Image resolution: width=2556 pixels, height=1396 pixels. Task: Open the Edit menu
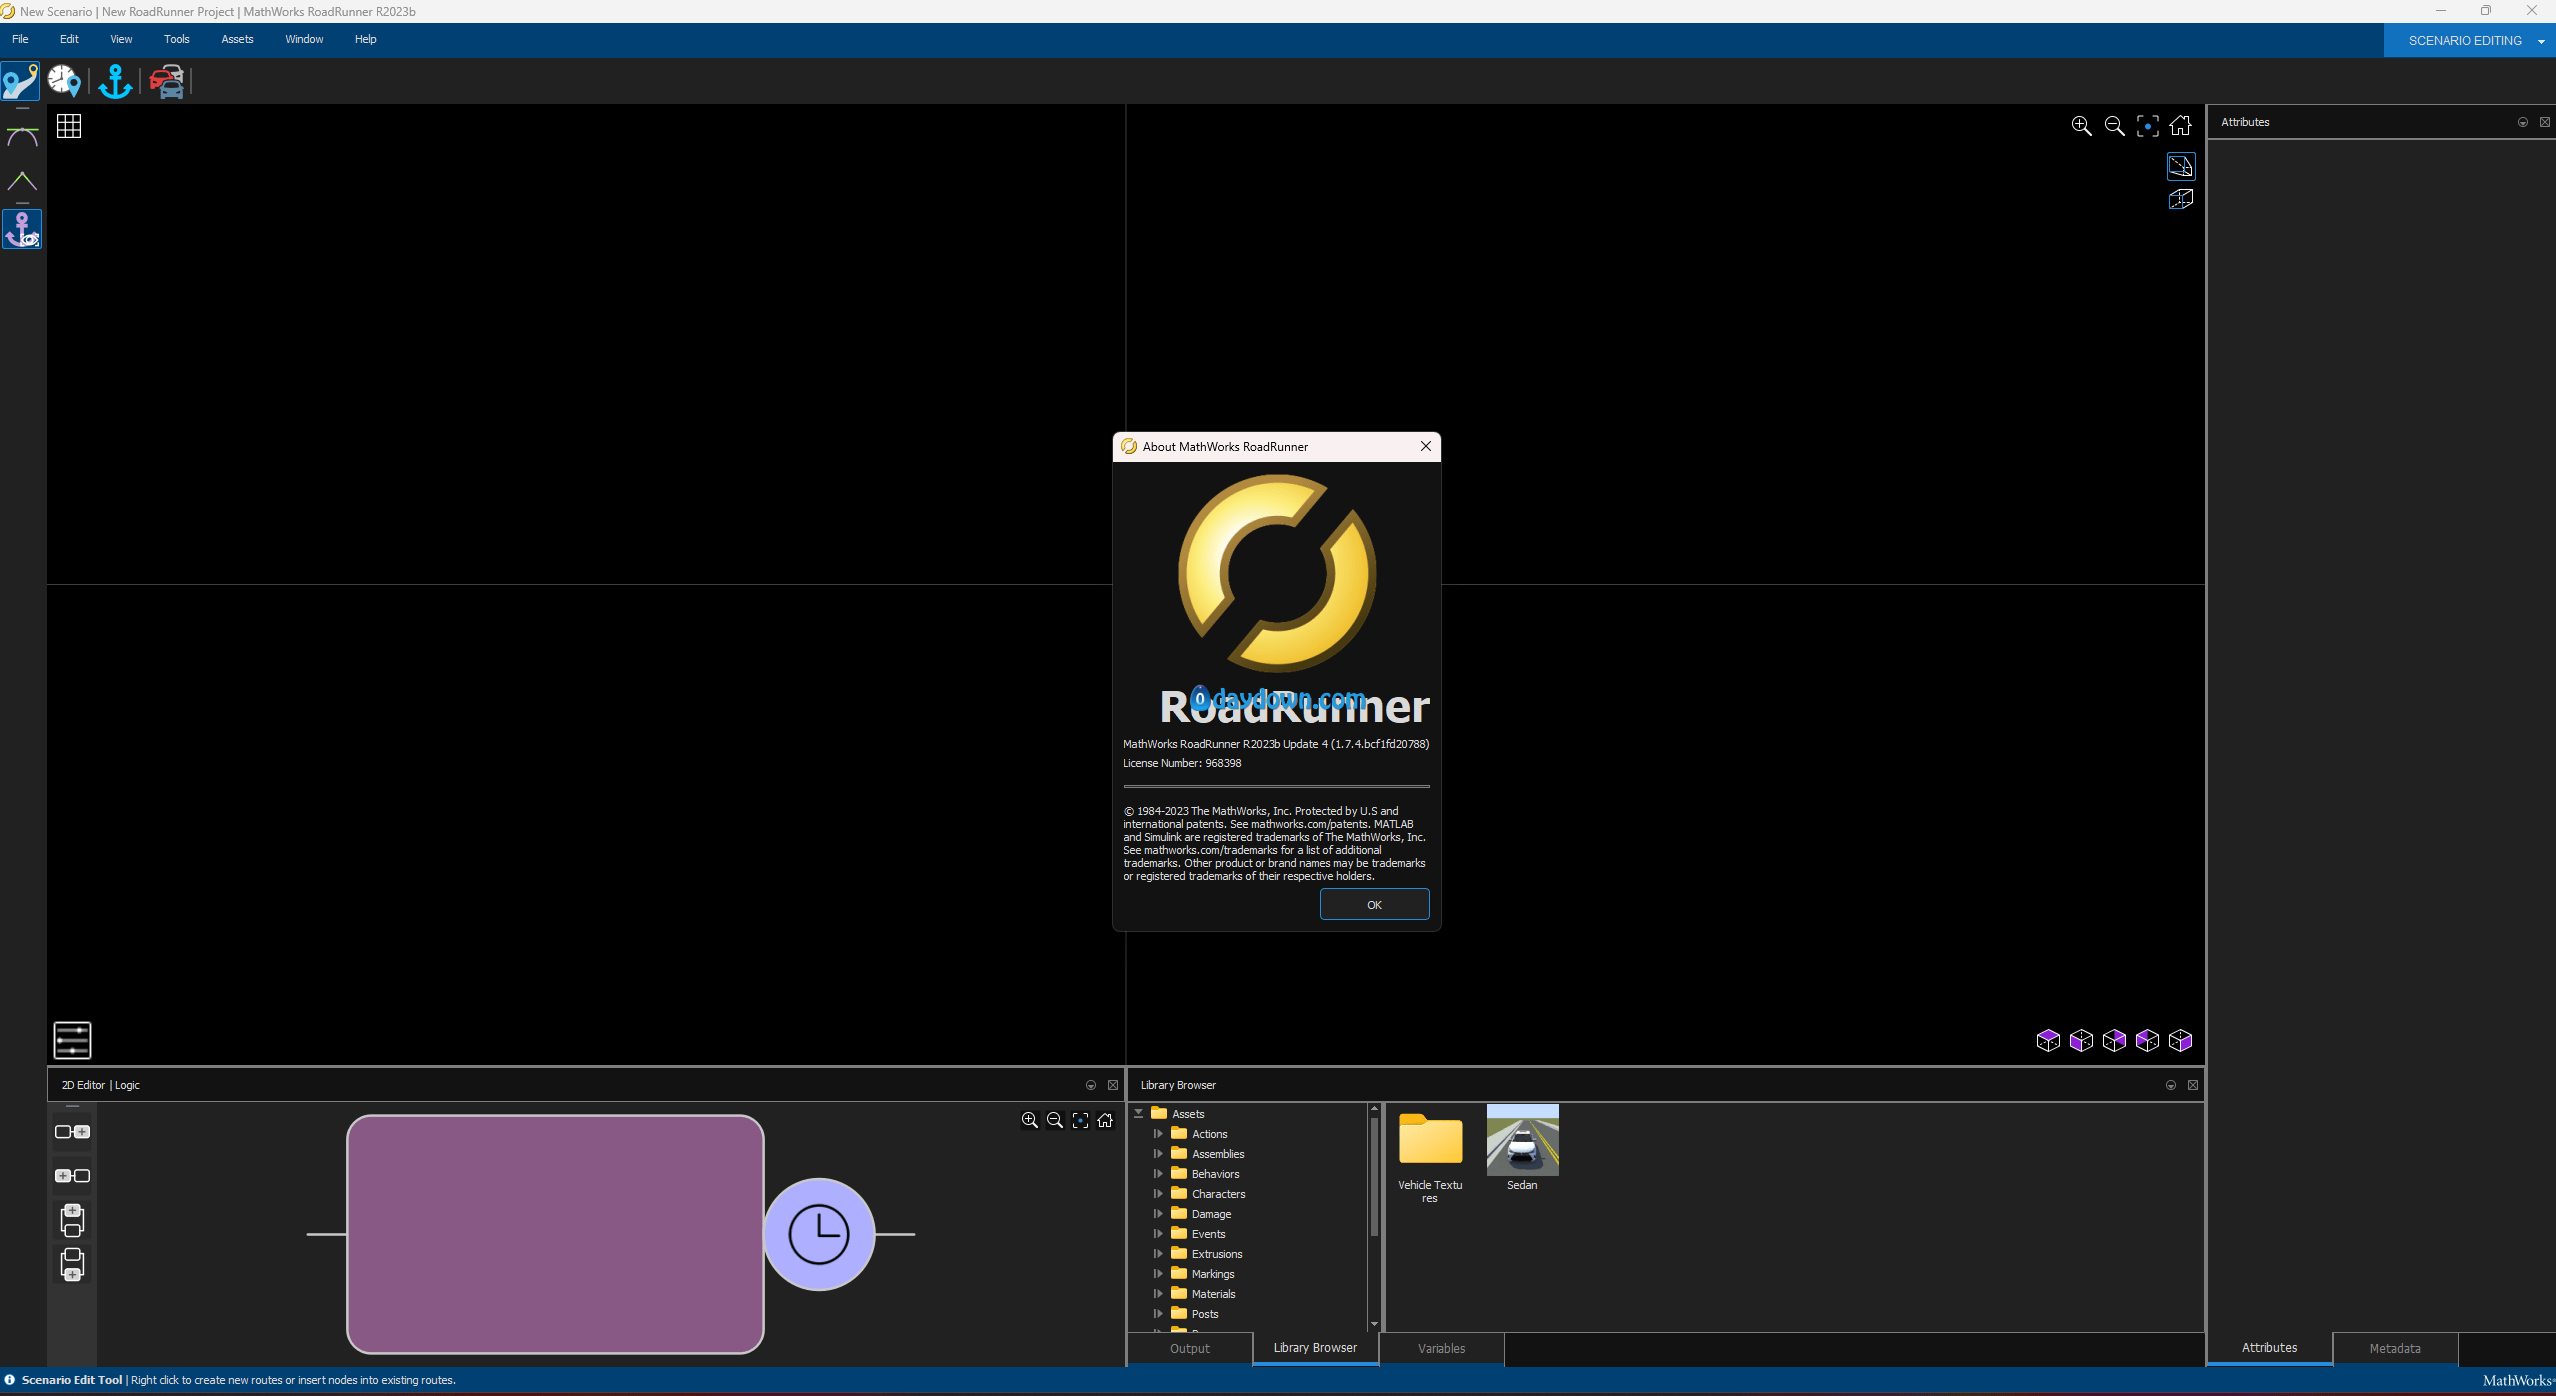(69, 39)
